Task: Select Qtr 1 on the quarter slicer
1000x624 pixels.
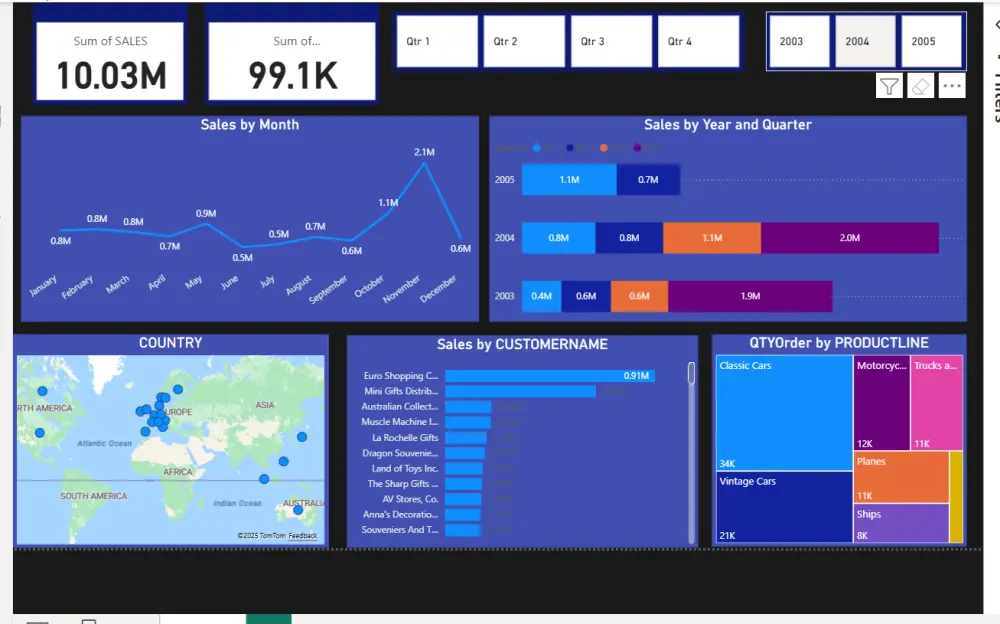Action: coord(435,41)
